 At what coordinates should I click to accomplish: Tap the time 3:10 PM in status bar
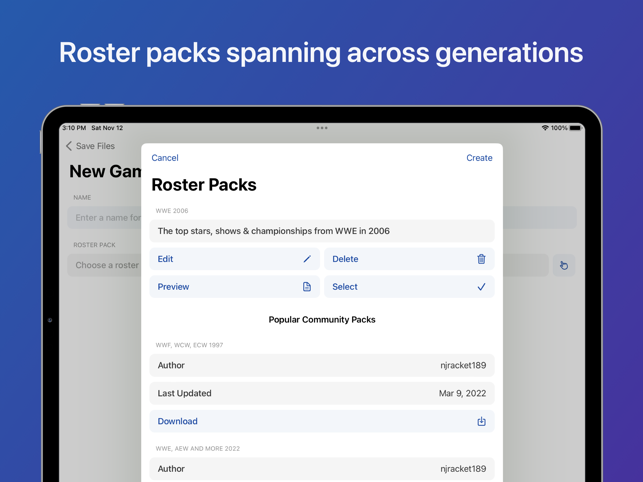[74, 128]
